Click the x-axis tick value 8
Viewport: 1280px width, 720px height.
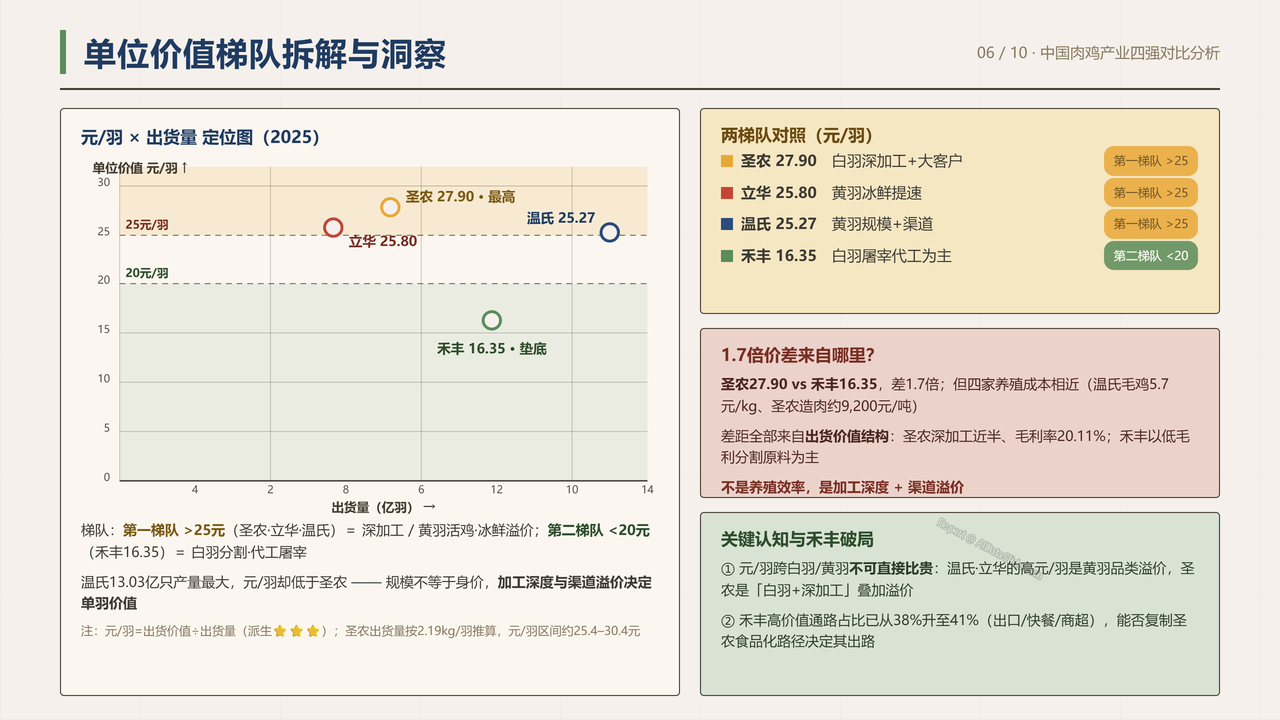point(346,489)
